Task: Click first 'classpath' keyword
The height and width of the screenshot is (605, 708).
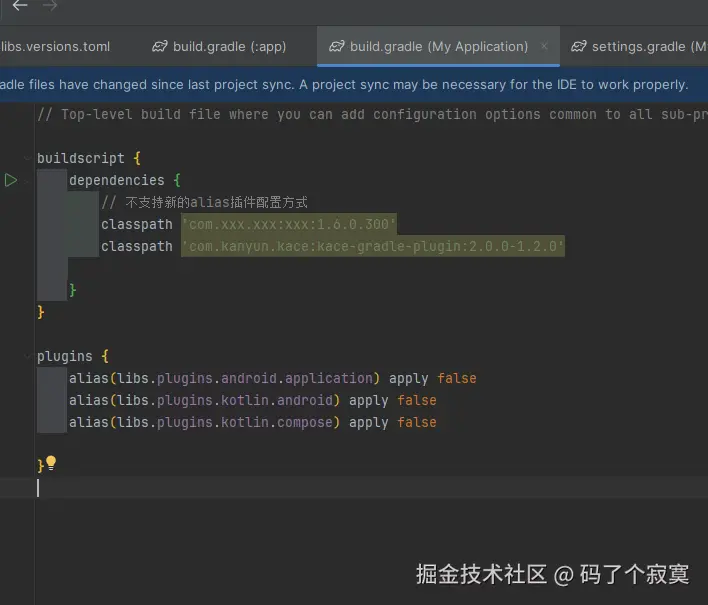Action: [137, 224]
